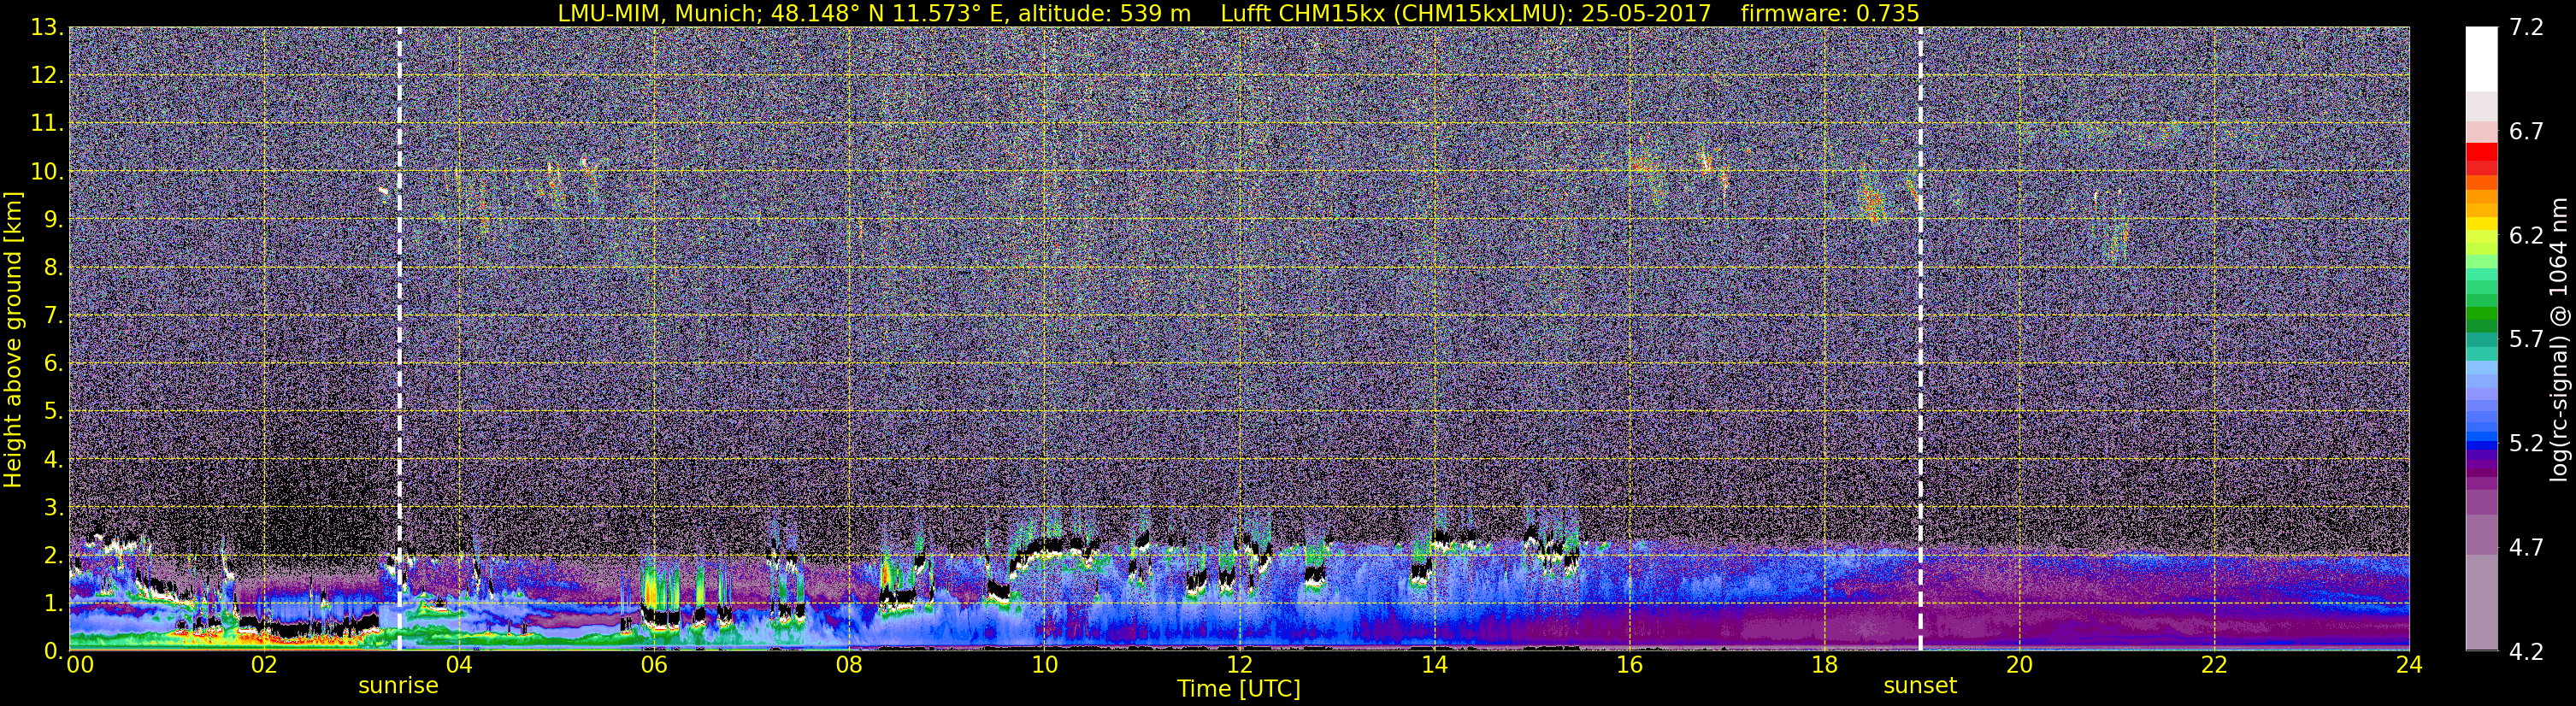Click the height axis tick label '11.'
2576x706 pixels.
47,123
